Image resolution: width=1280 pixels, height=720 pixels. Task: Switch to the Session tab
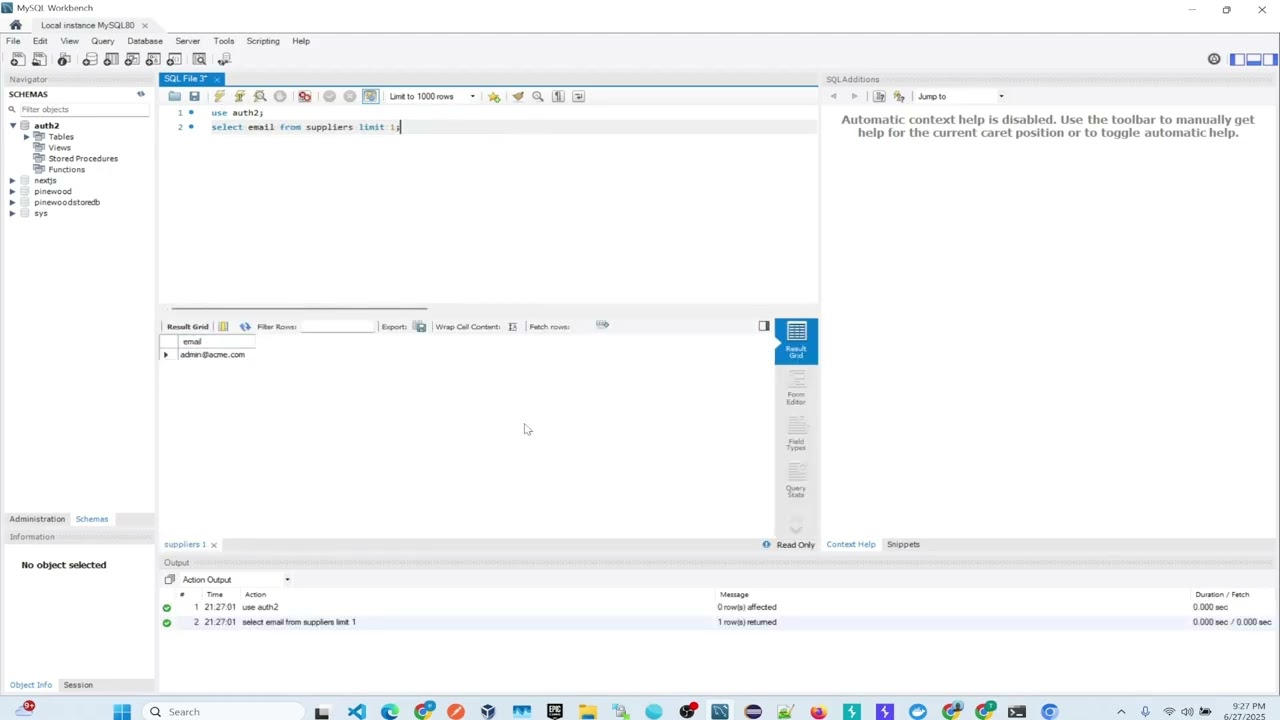tap(78, 686)
